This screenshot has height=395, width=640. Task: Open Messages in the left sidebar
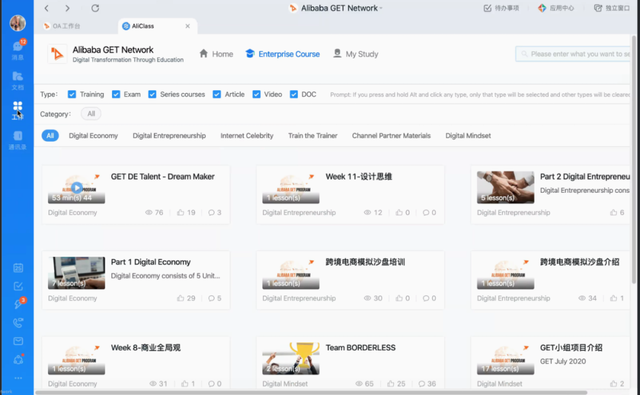point(18,49)
